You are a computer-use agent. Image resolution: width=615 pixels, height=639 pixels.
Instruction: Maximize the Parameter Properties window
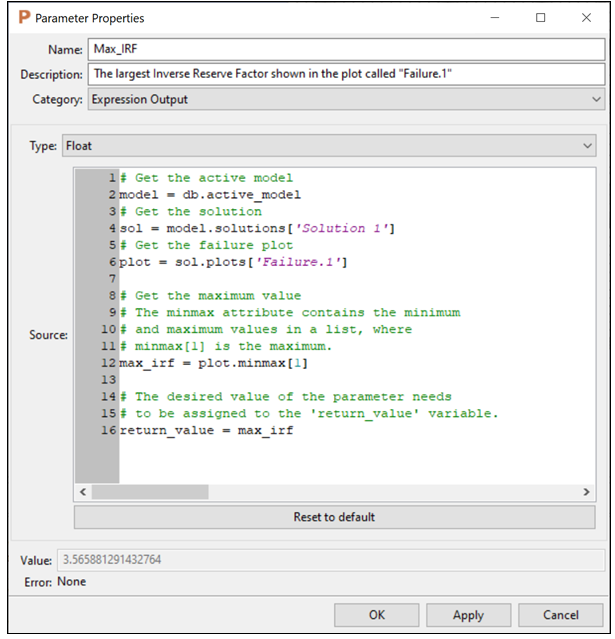click(x=540, y=18)
